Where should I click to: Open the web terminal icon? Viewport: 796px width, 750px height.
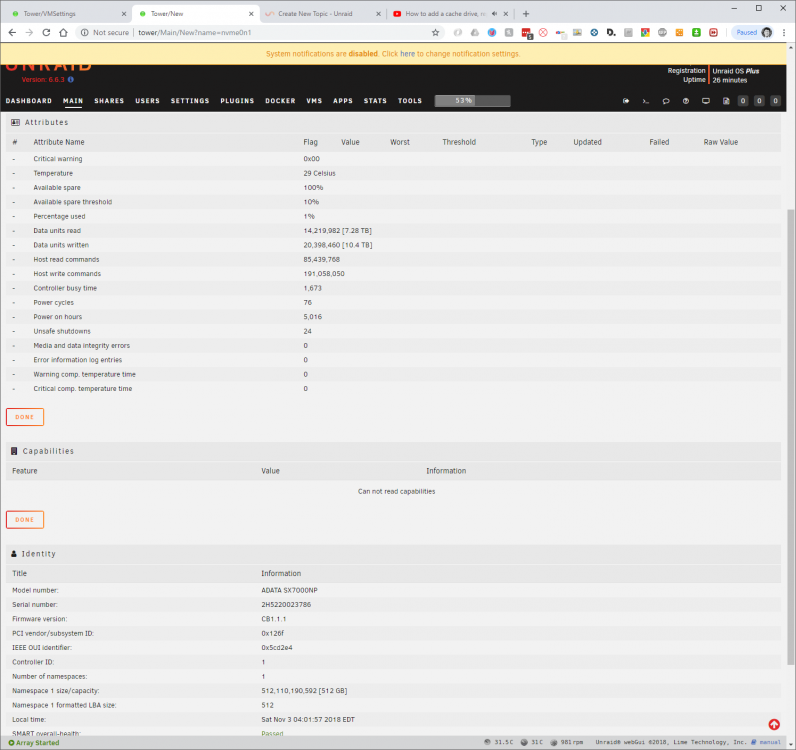[x=646, y=101]
